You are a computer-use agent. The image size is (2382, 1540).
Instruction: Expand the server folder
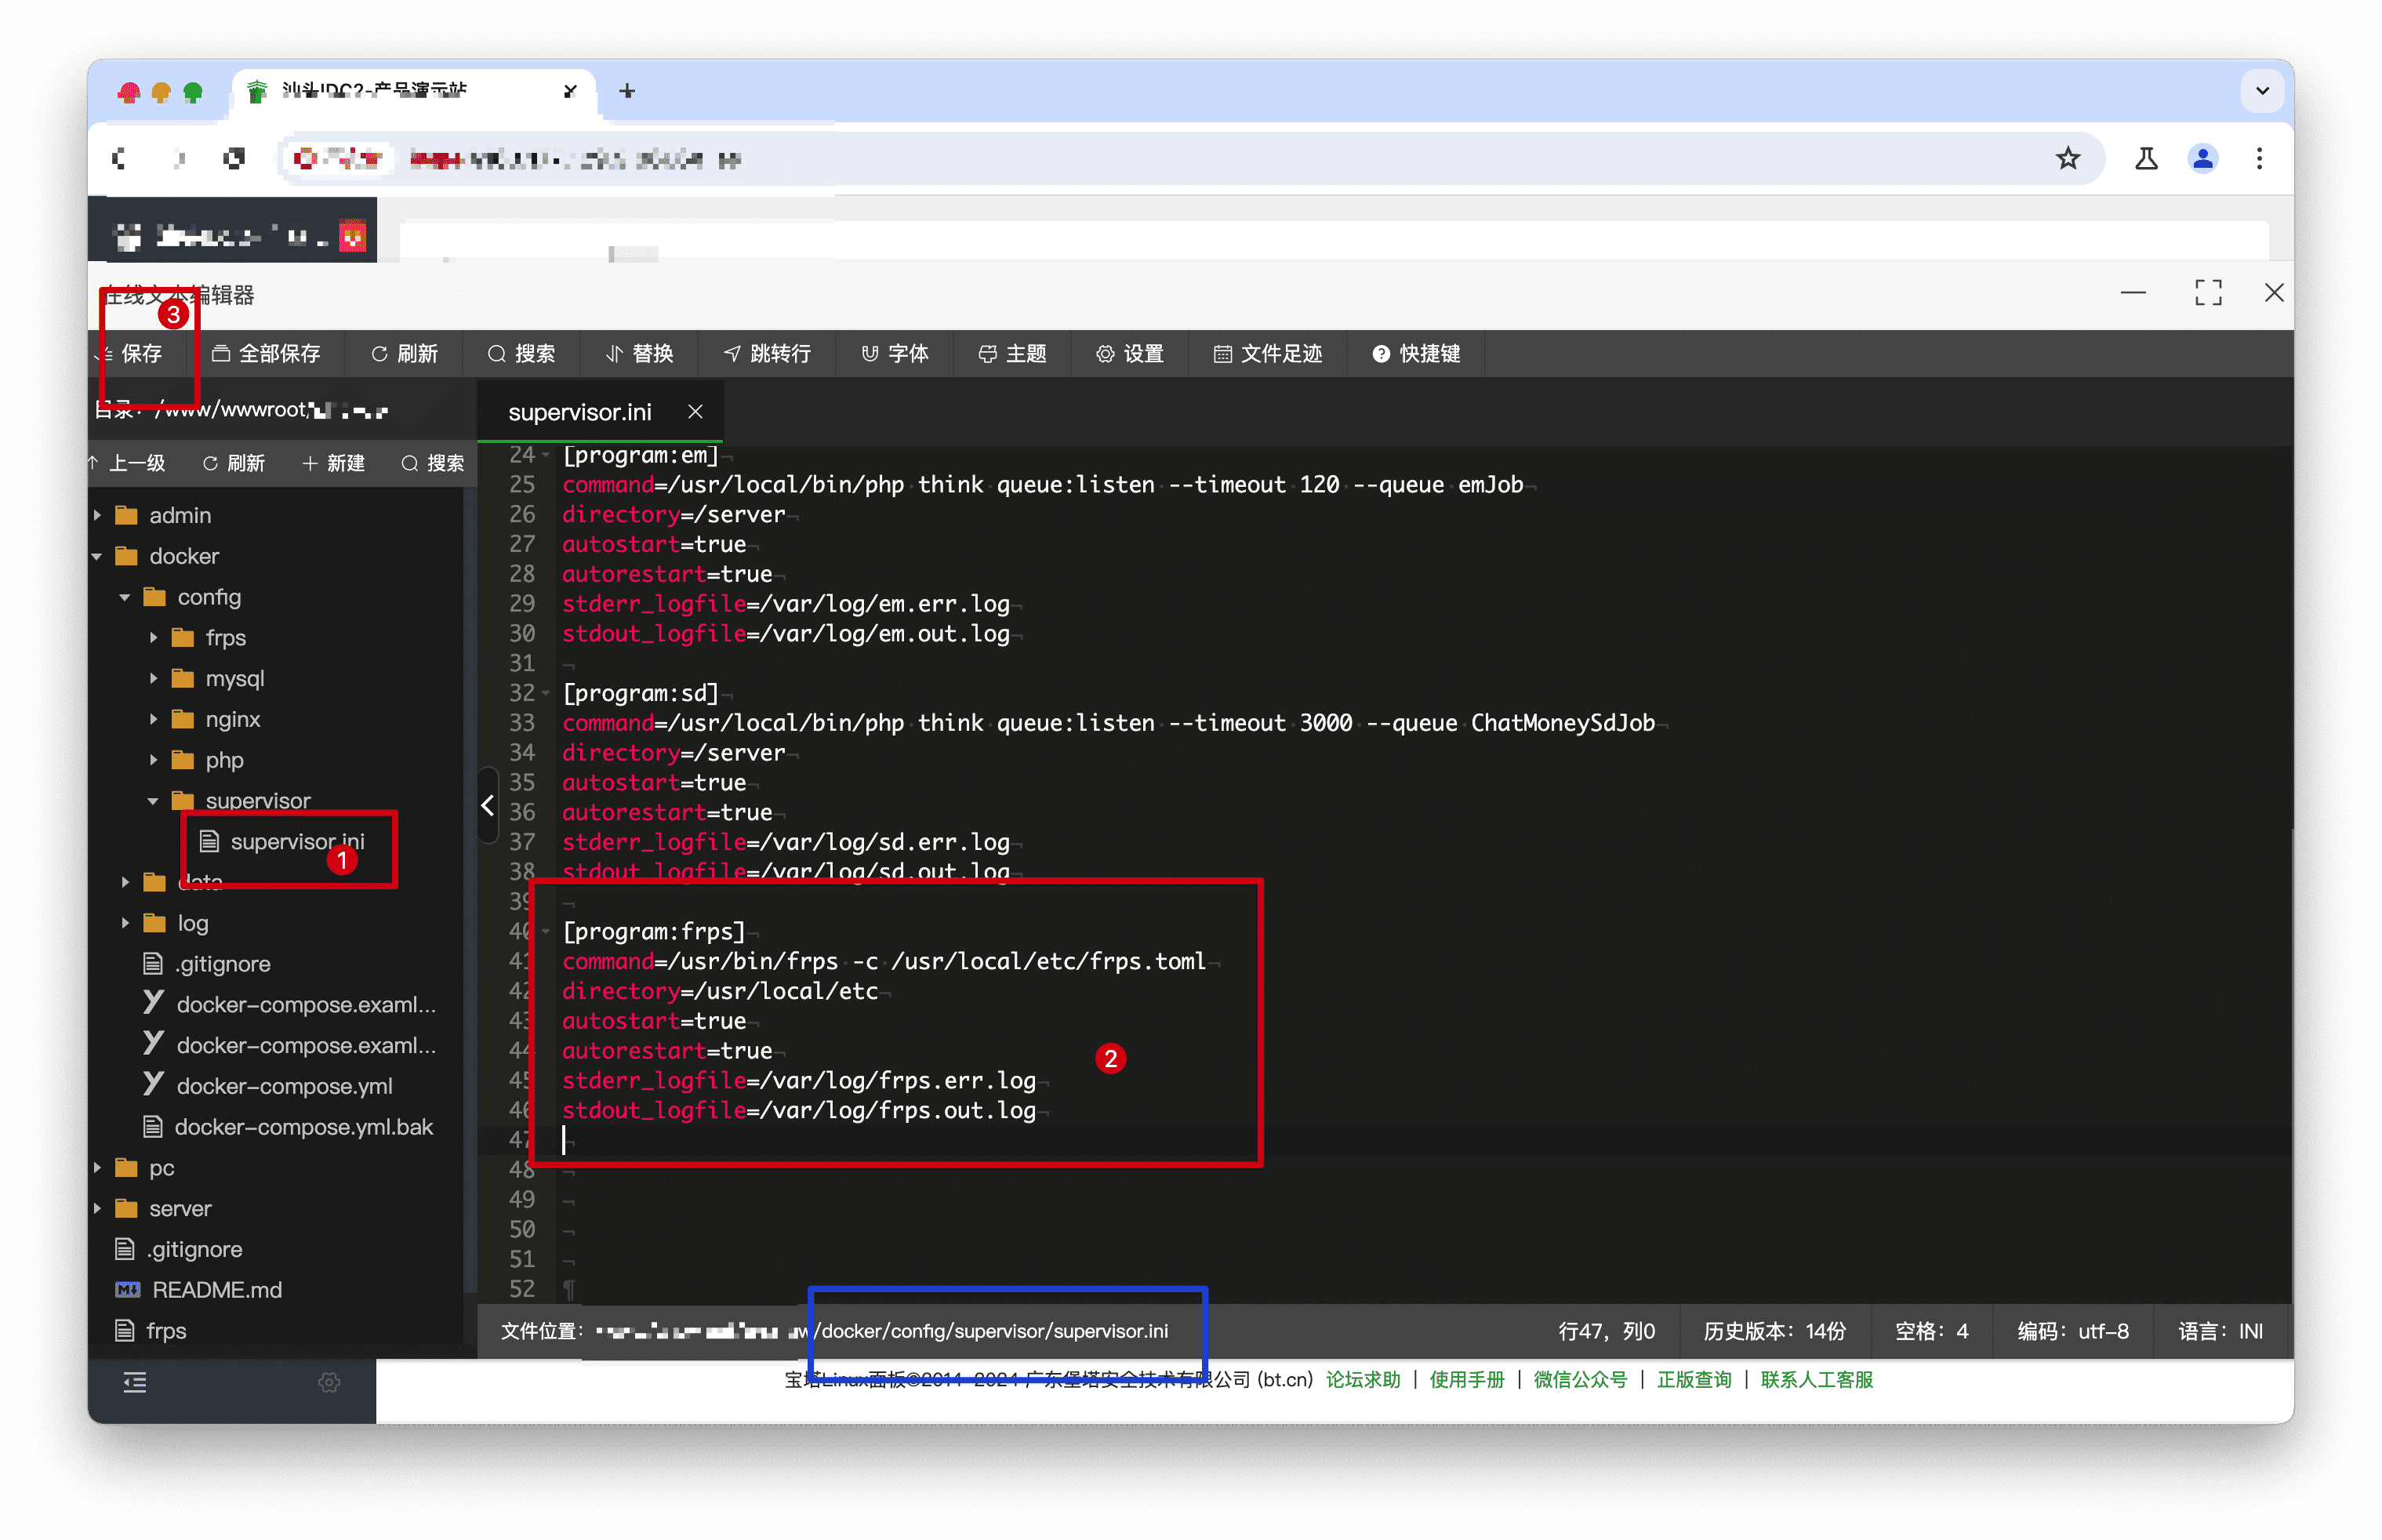[x=97, y=1209]
